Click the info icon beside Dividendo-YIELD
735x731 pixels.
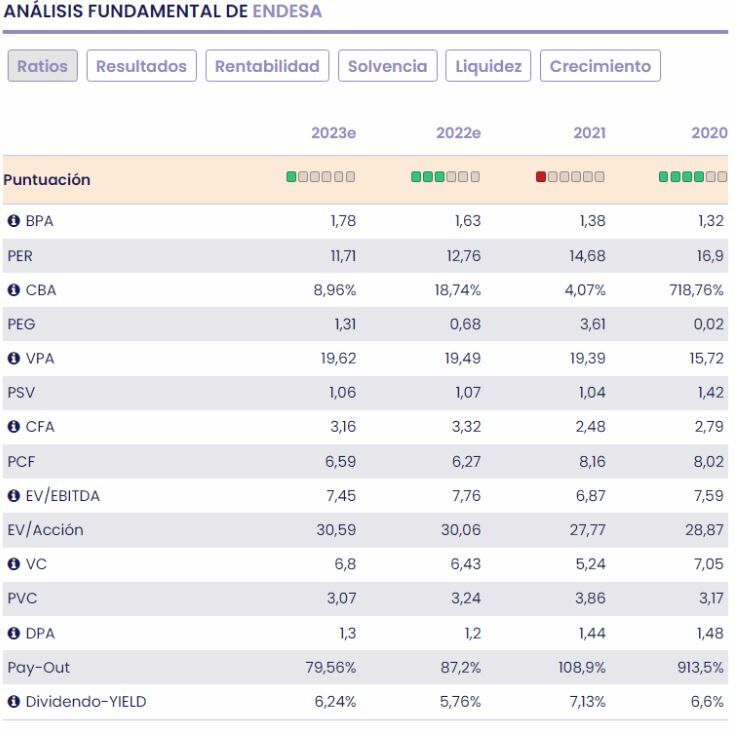[13, 701]
